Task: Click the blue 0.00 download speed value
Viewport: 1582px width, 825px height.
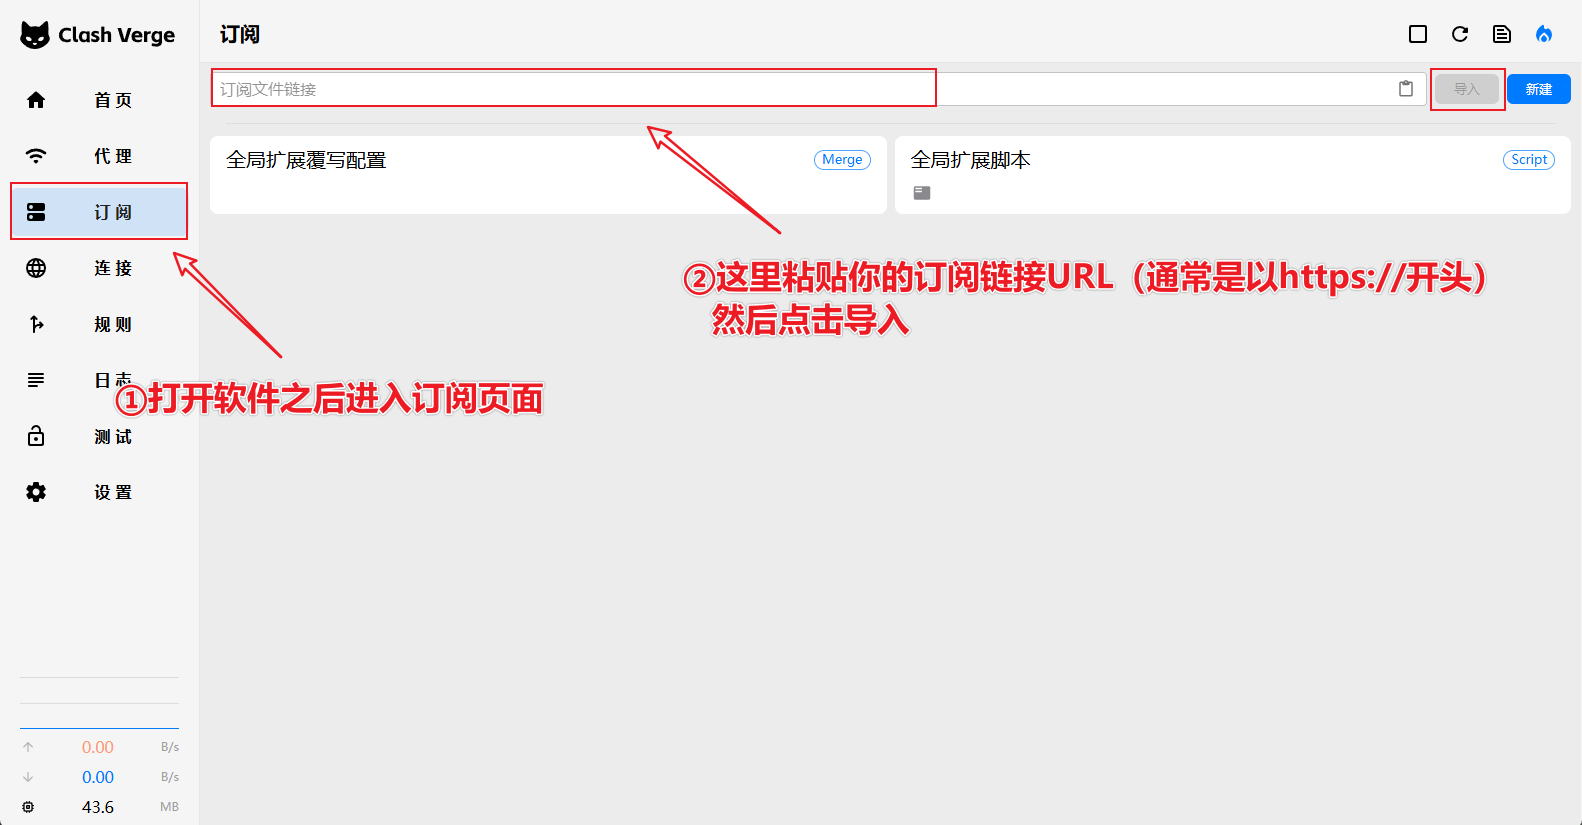Action: pos(98,777)
